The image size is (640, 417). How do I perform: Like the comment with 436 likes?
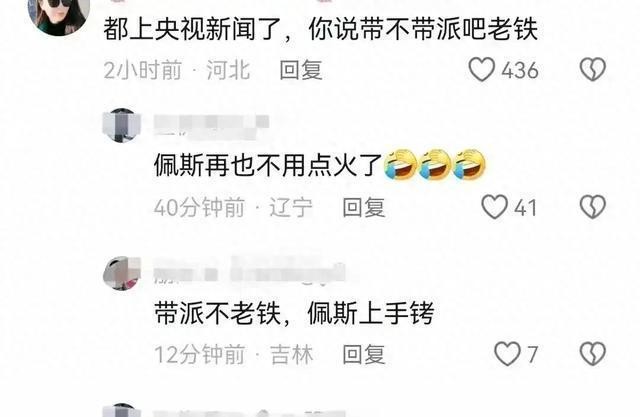click(482, 69)
